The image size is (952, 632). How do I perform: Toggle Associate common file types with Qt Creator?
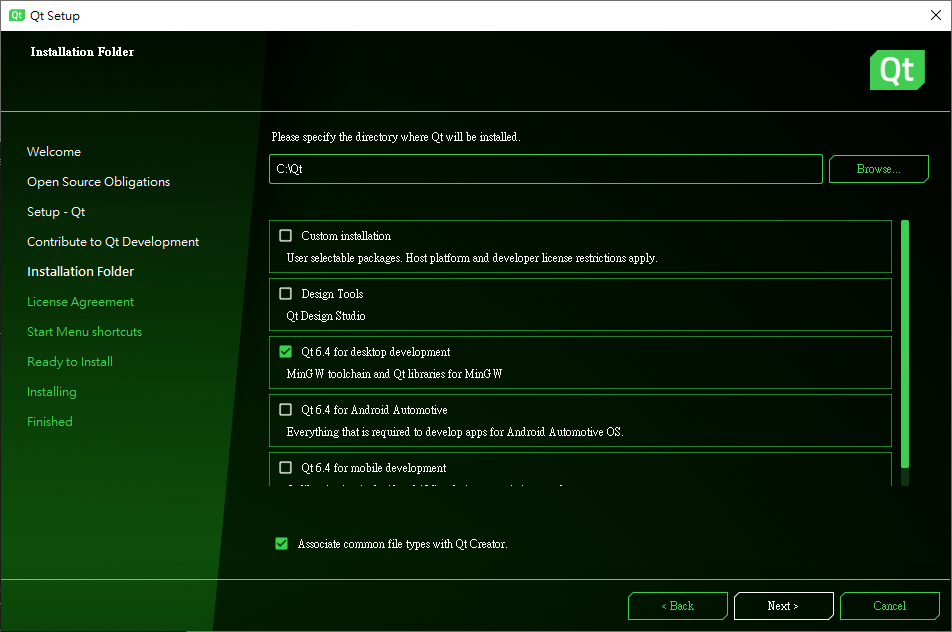tap(282, 543)
